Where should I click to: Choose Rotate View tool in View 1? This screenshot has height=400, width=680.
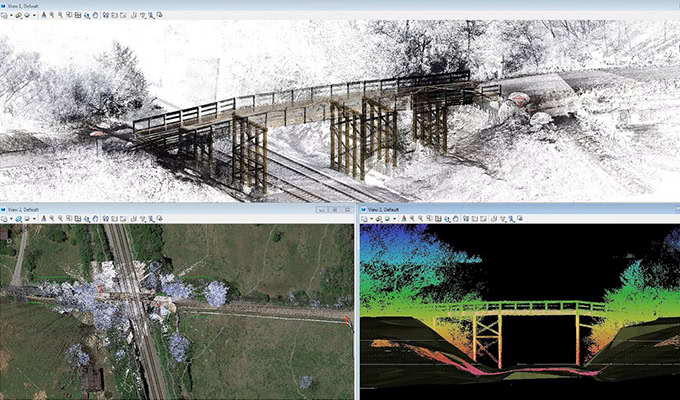point(88,15)
